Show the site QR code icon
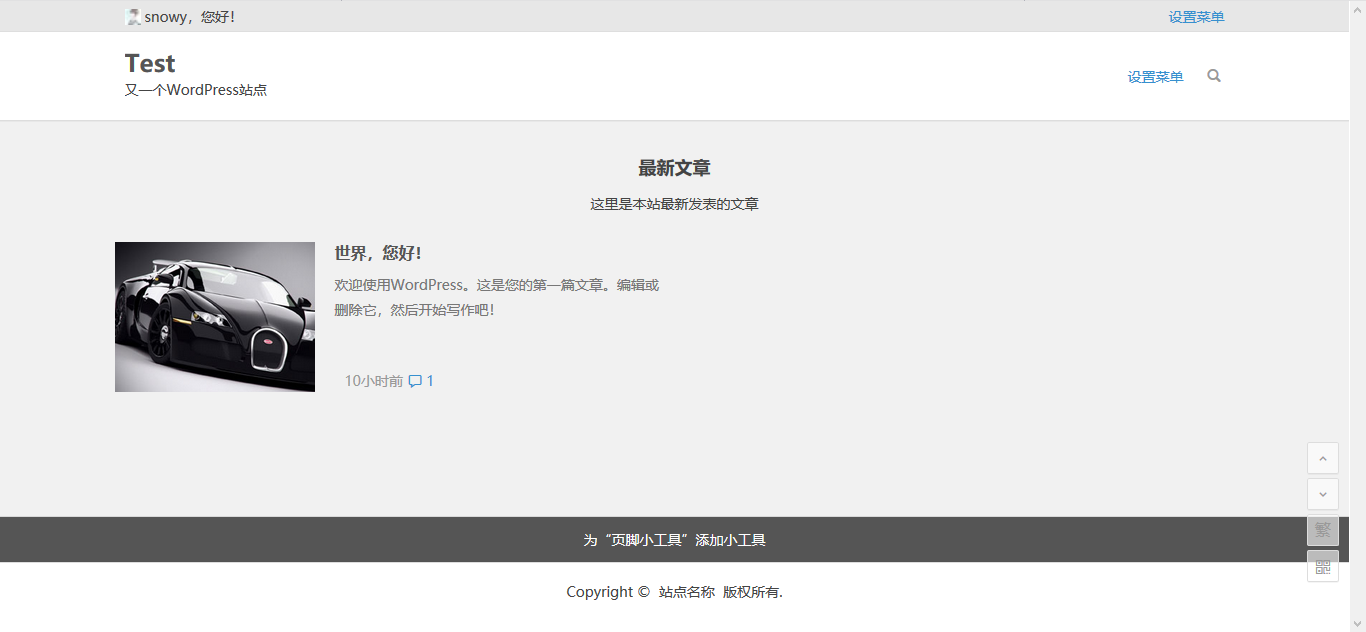Screen dimensions: 1366x632 click(1322, 565)
